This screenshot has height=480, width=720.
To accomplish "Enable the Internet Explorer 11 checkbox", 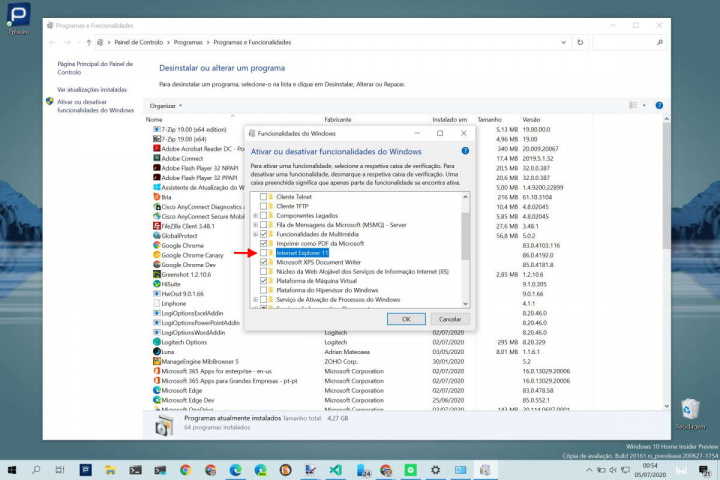I will point(264,253).
